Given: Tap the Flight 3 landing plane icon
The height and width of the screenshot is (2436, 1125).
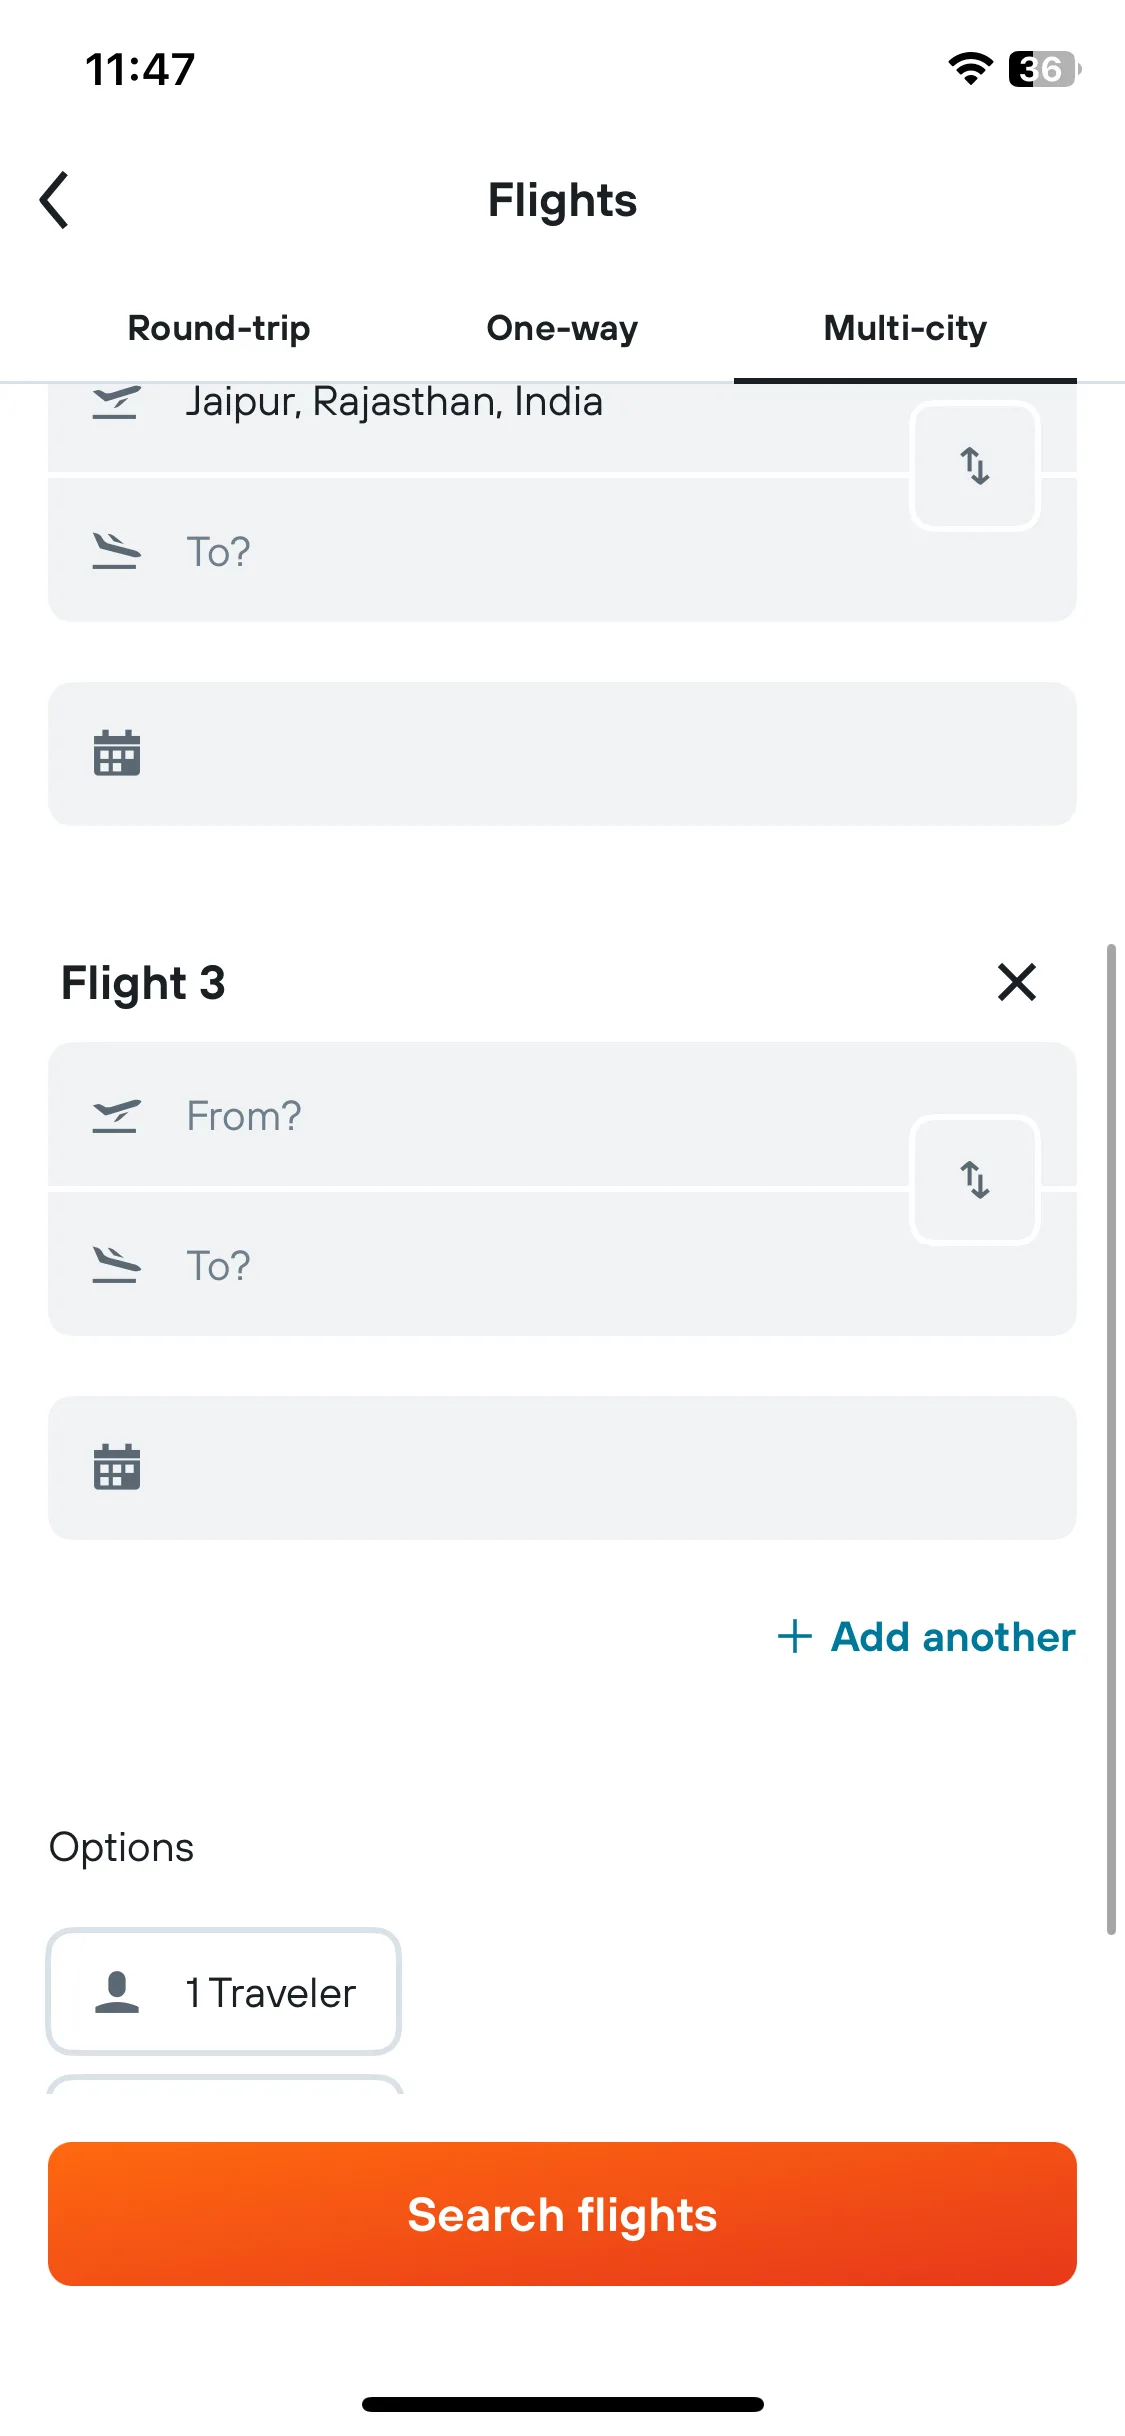Looking at the screenshot, I should (x=116, y=1265).
